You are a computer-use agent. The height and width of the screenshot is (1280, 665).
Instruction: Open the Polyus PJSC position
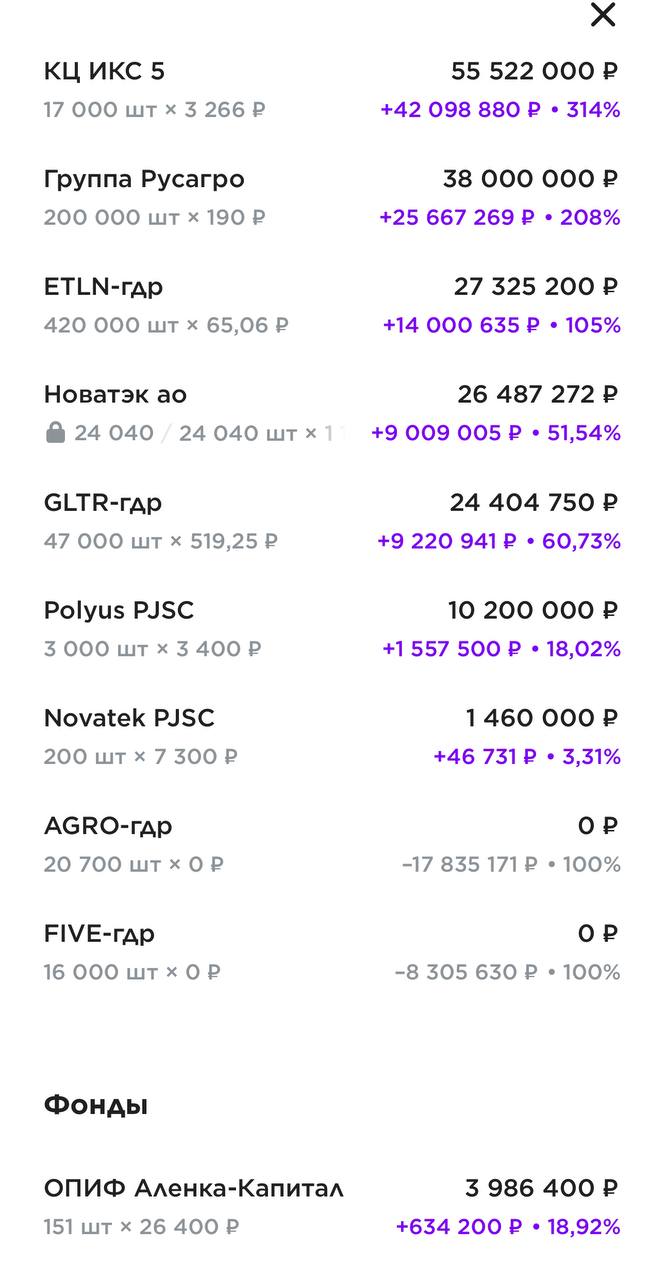(x=119, y=611)
